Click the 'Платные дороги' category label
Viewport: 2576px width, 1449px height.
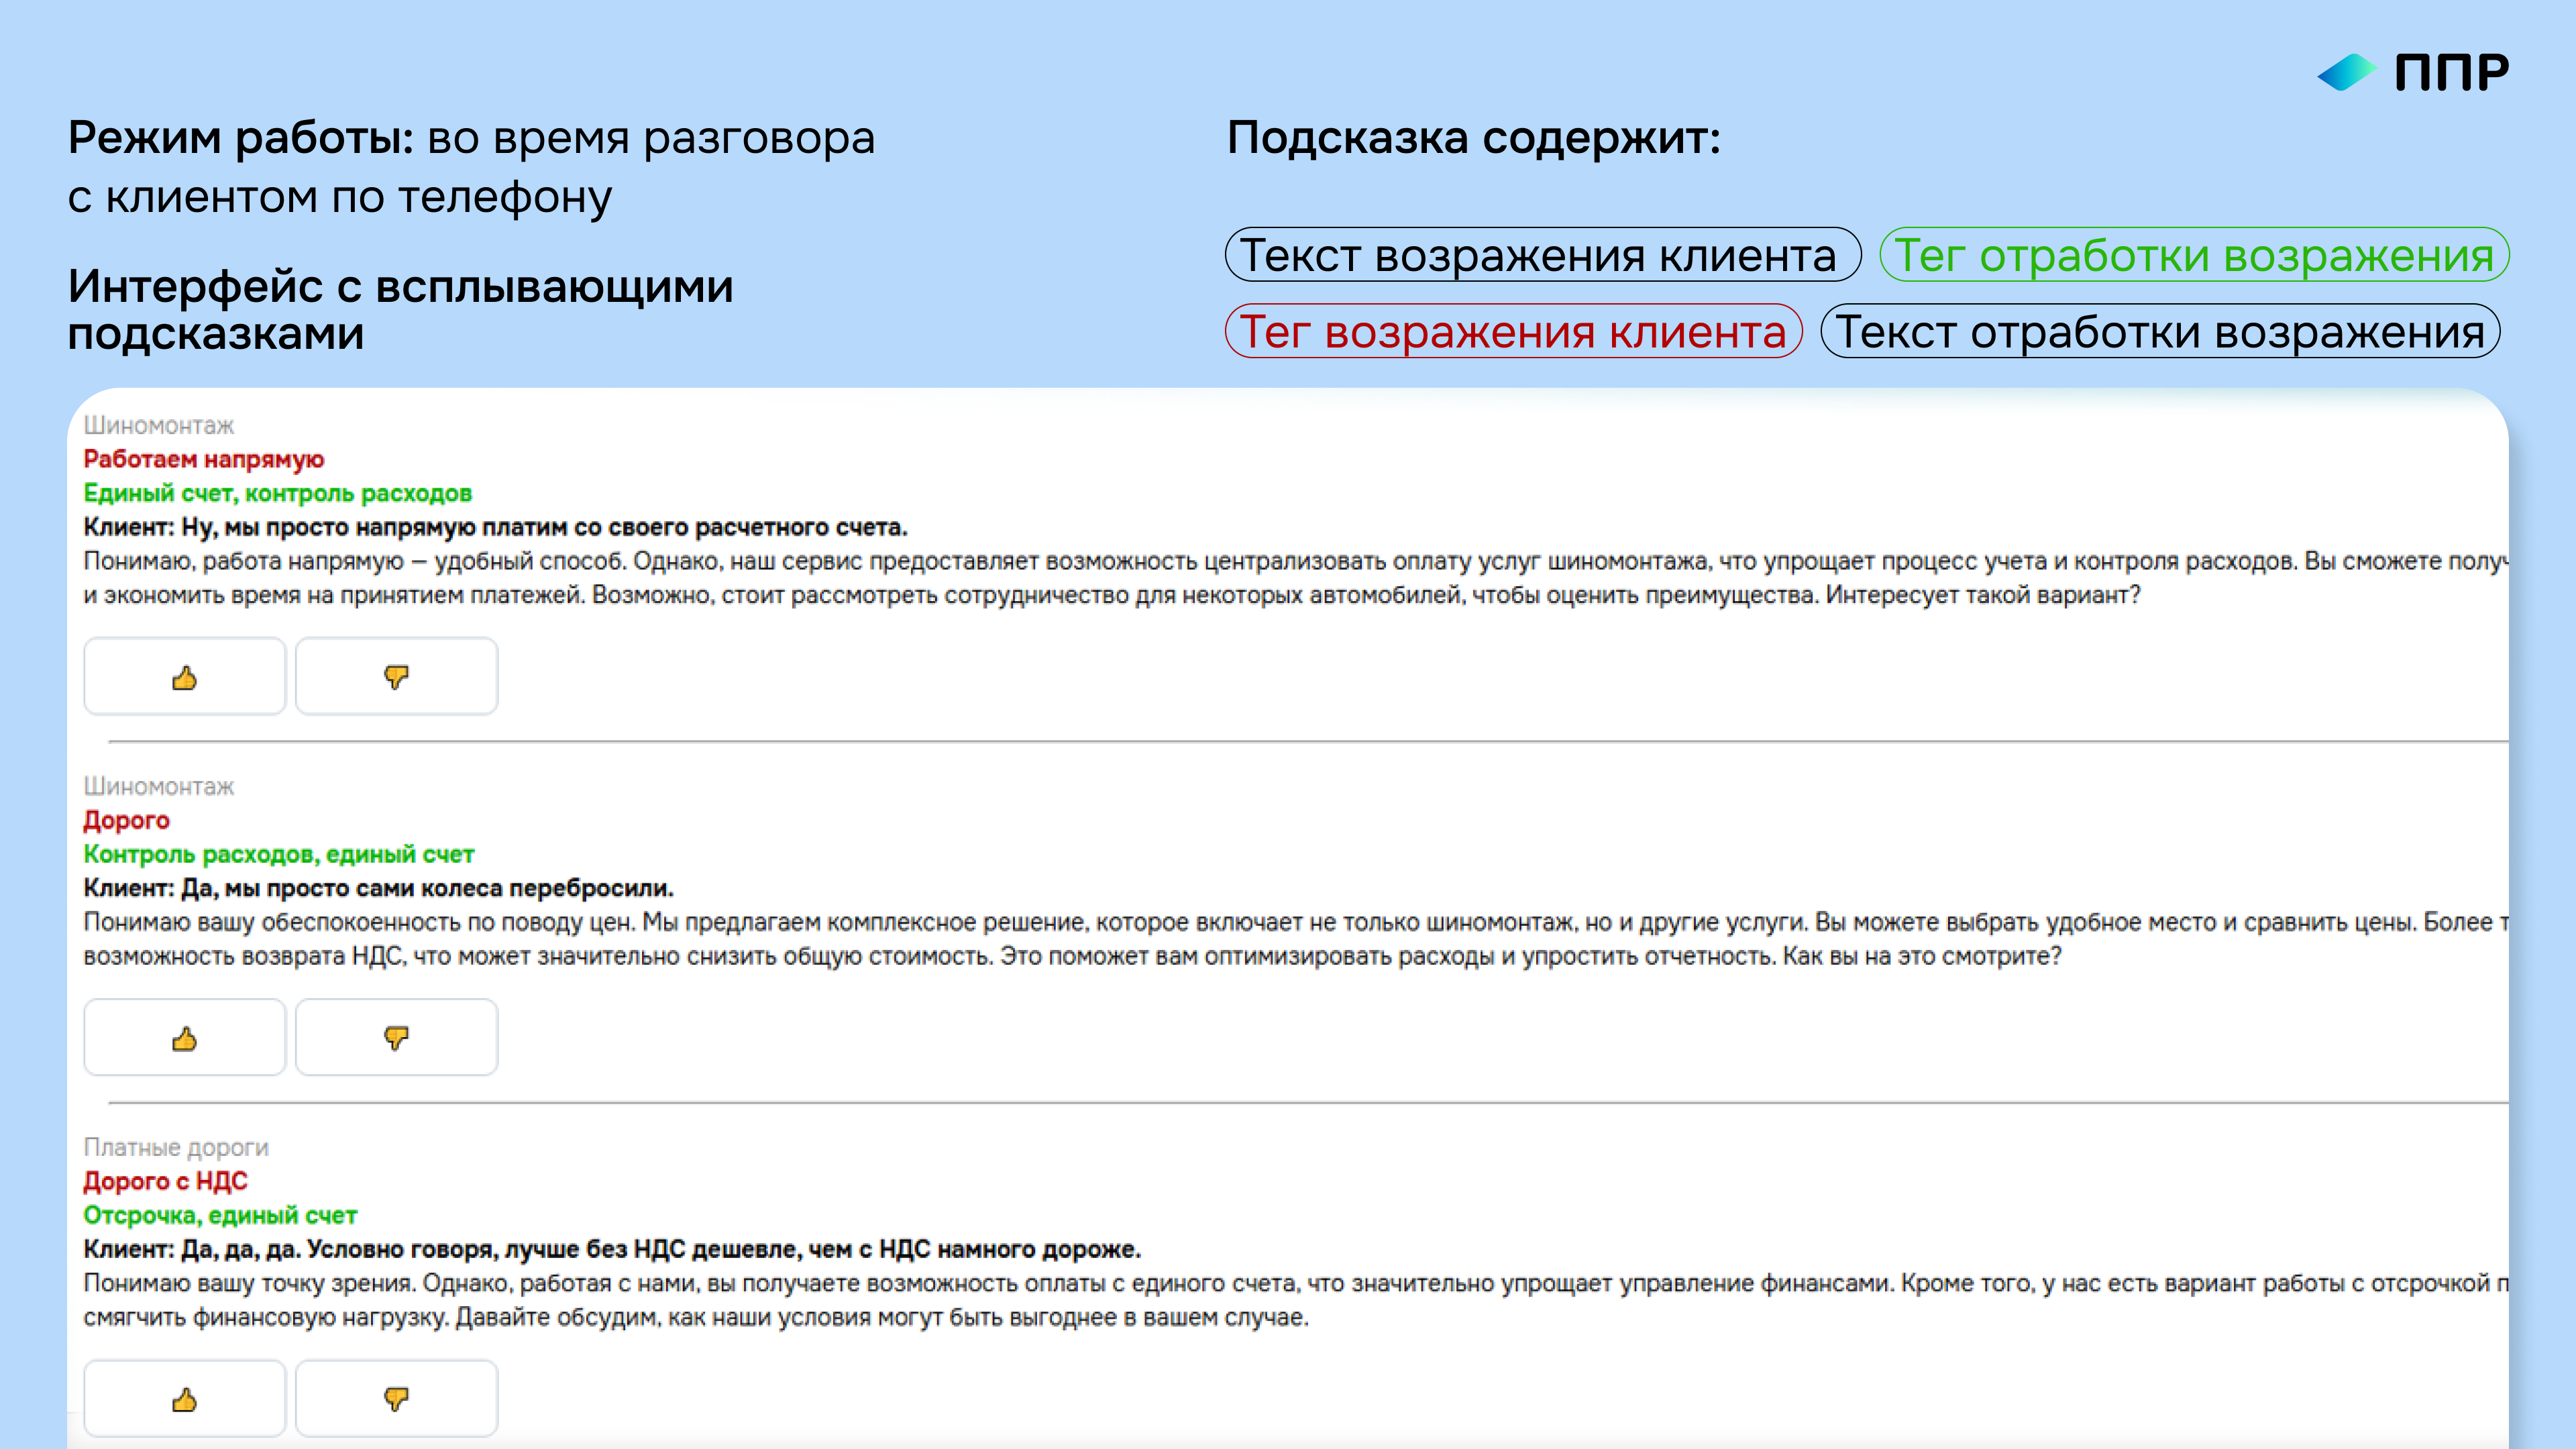(176, 1147)
